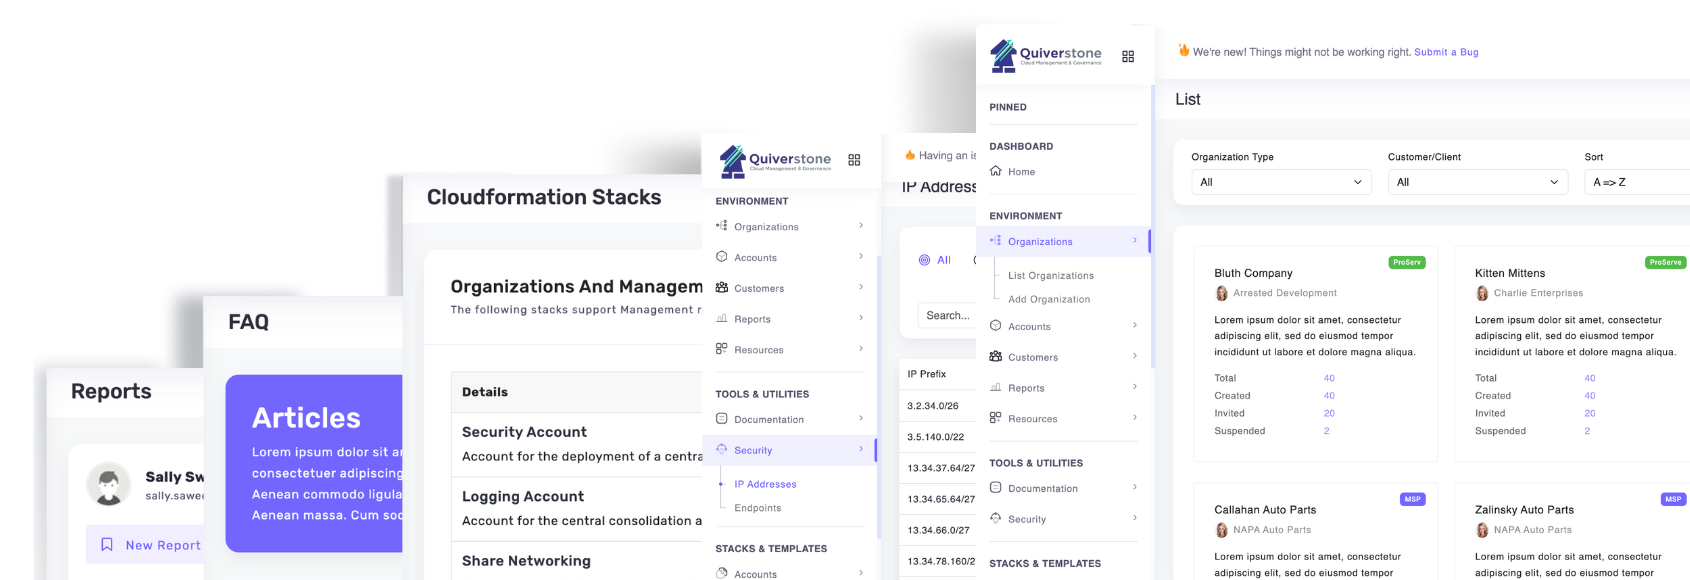
Task: Click Sally's avatar in the Reports window
Action: (x=108, y=484)
